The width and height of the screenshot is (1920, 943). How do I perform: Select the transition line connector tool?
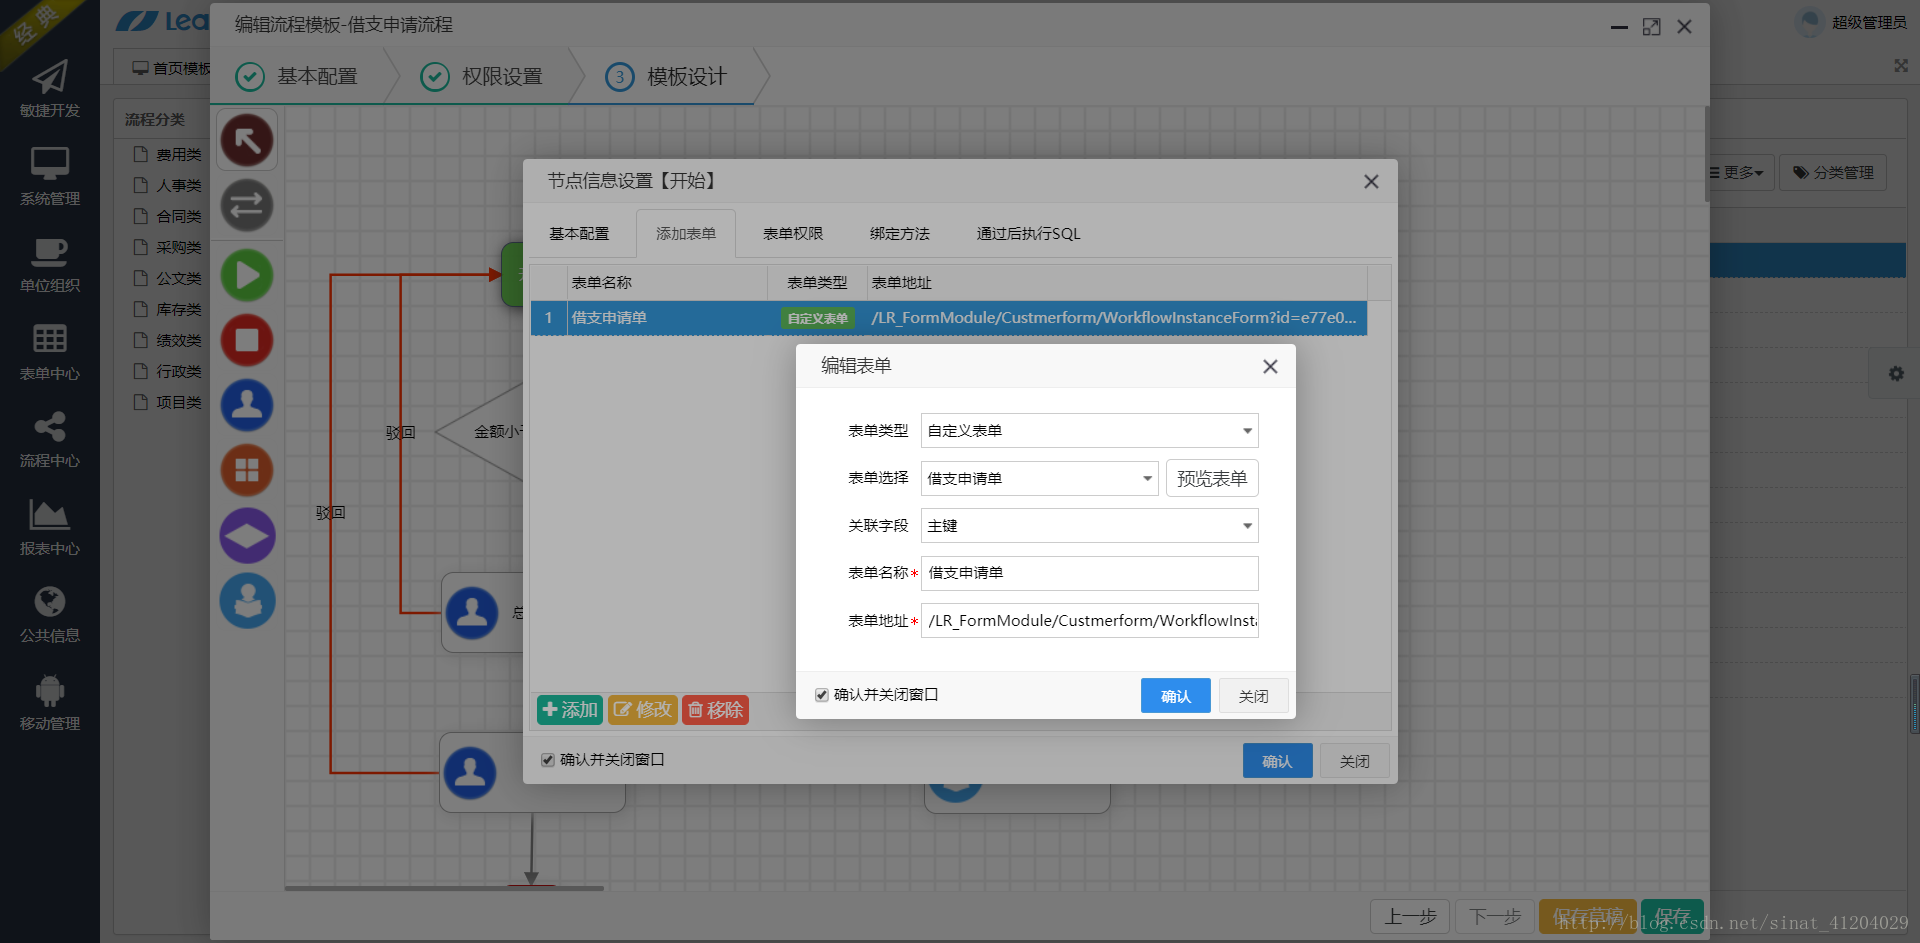pyautogui.click(x=247, y=205)
